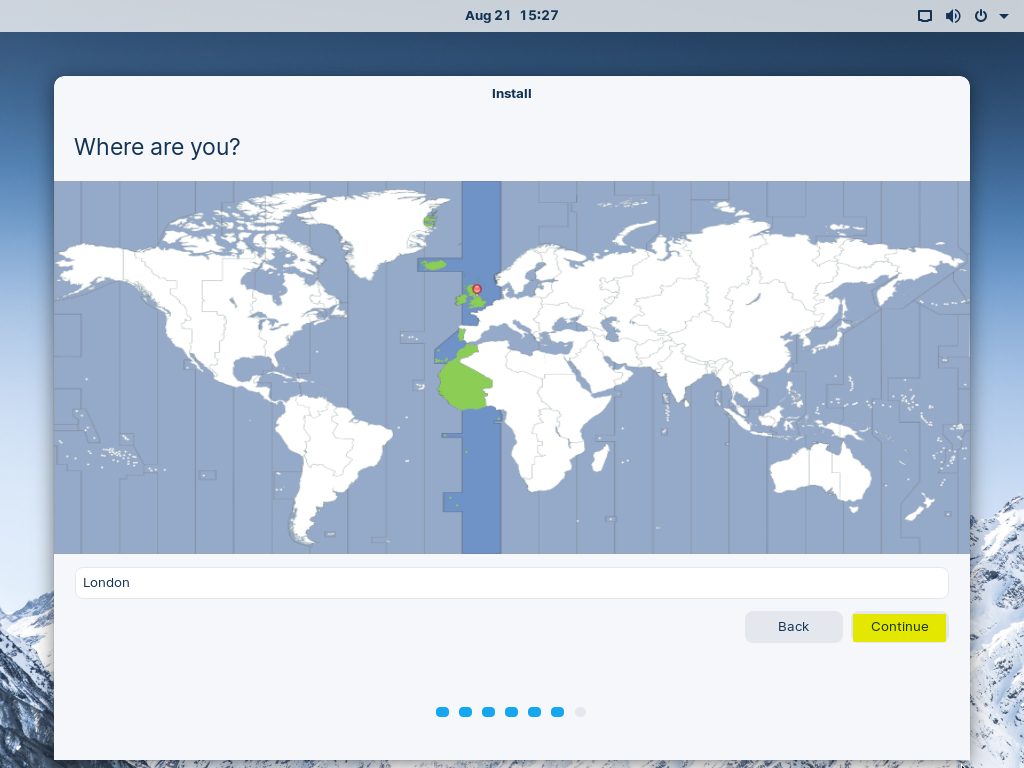This screenshot has height=768, width=1024.
Task: Expand the system menu arrow
Action: 1004,16
